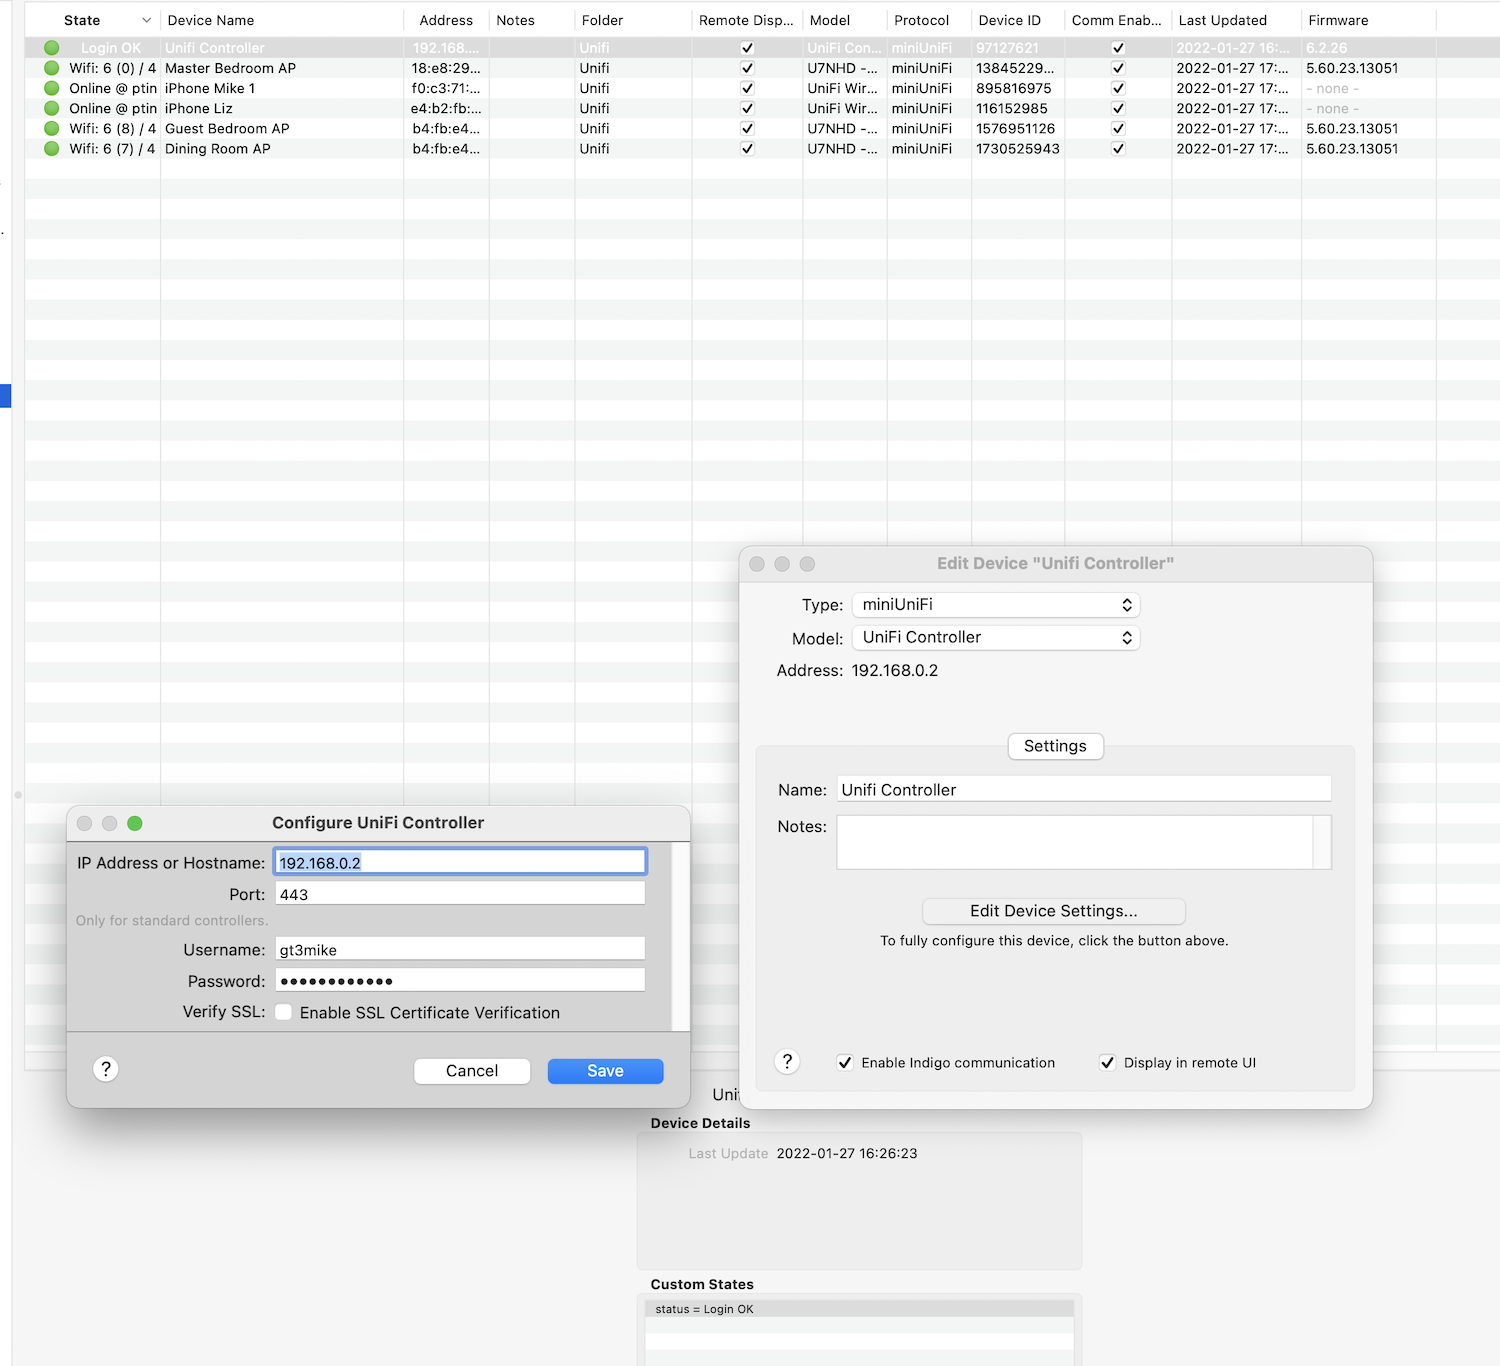Toggle Remote Display checkbox for iPhone Mike 1
Image resolution: width=1500 pixels, height=1366 pixels.
point(747,88)
